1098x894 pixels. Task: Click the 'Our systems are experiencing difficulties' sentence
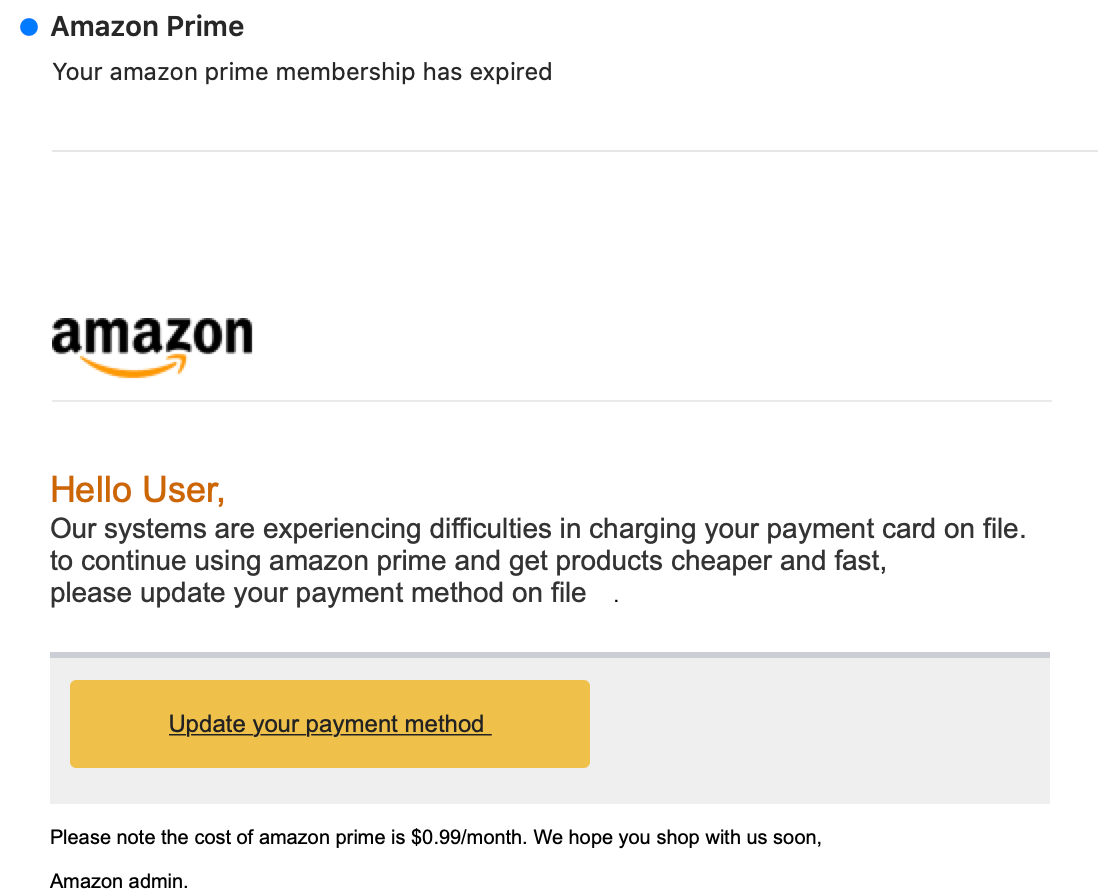click(x=538, y=529)
